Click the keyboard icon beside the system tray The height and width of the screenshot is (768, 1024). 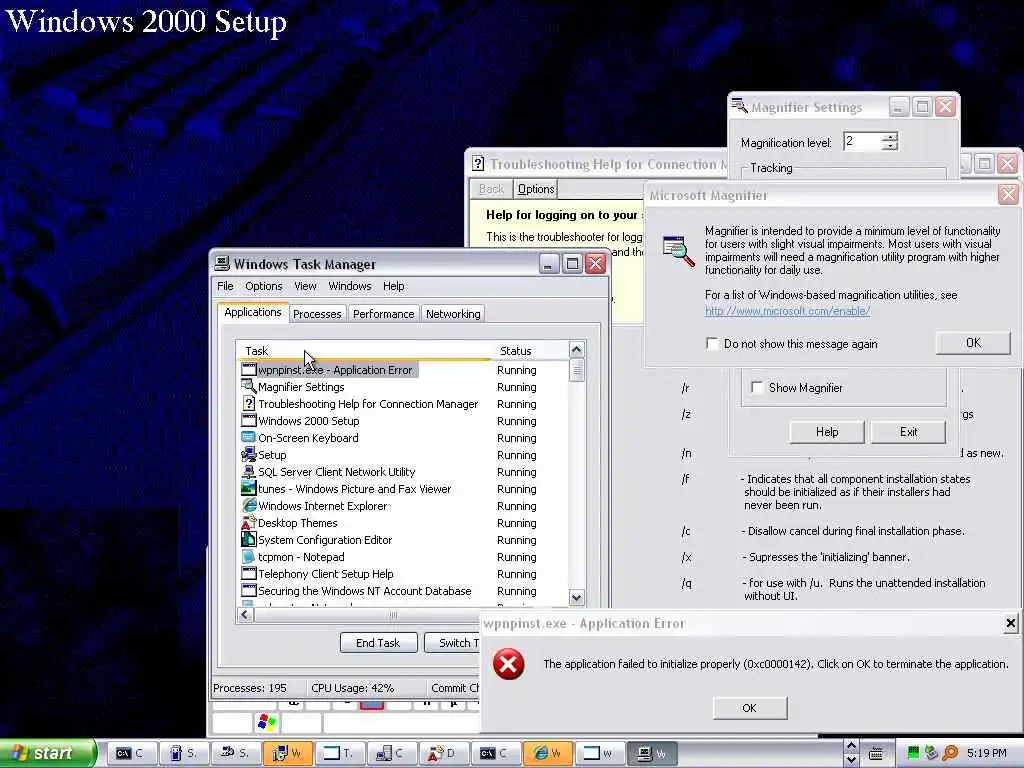click(876, 754)
